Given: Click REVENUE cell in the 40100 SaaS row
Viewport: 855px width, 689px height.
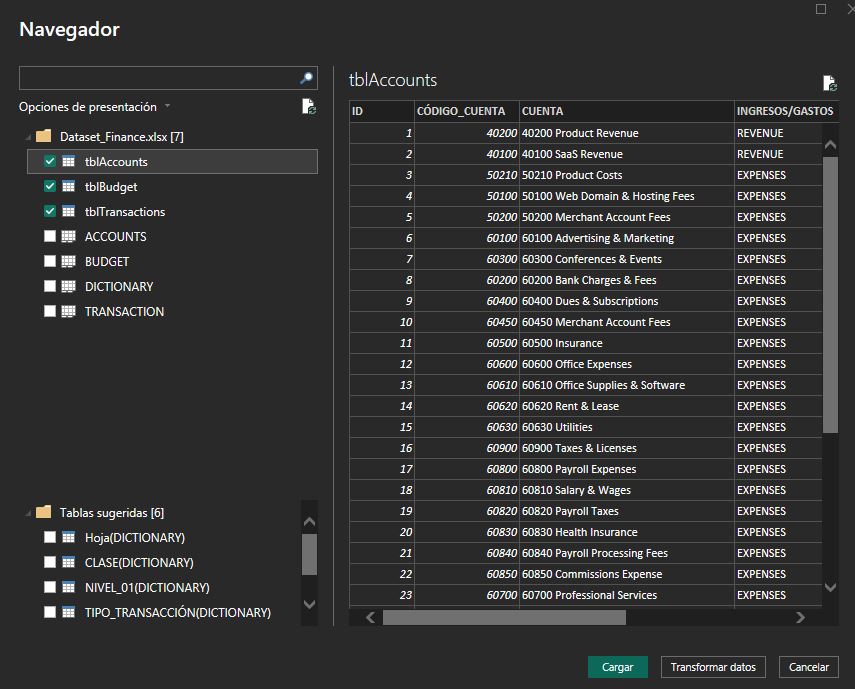Looking at the screenshot, I should click(778, 154).
